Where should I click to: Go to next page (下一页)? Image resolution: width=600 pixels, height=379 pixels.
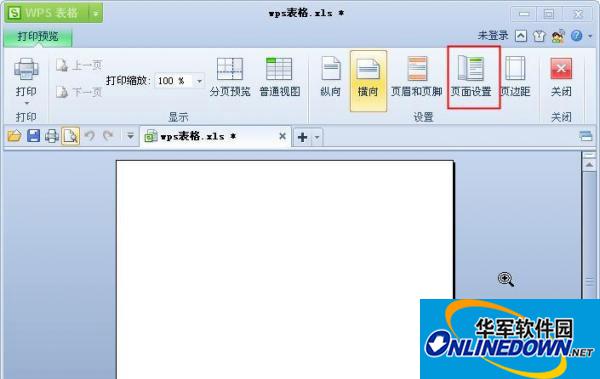tap(79, 92)
